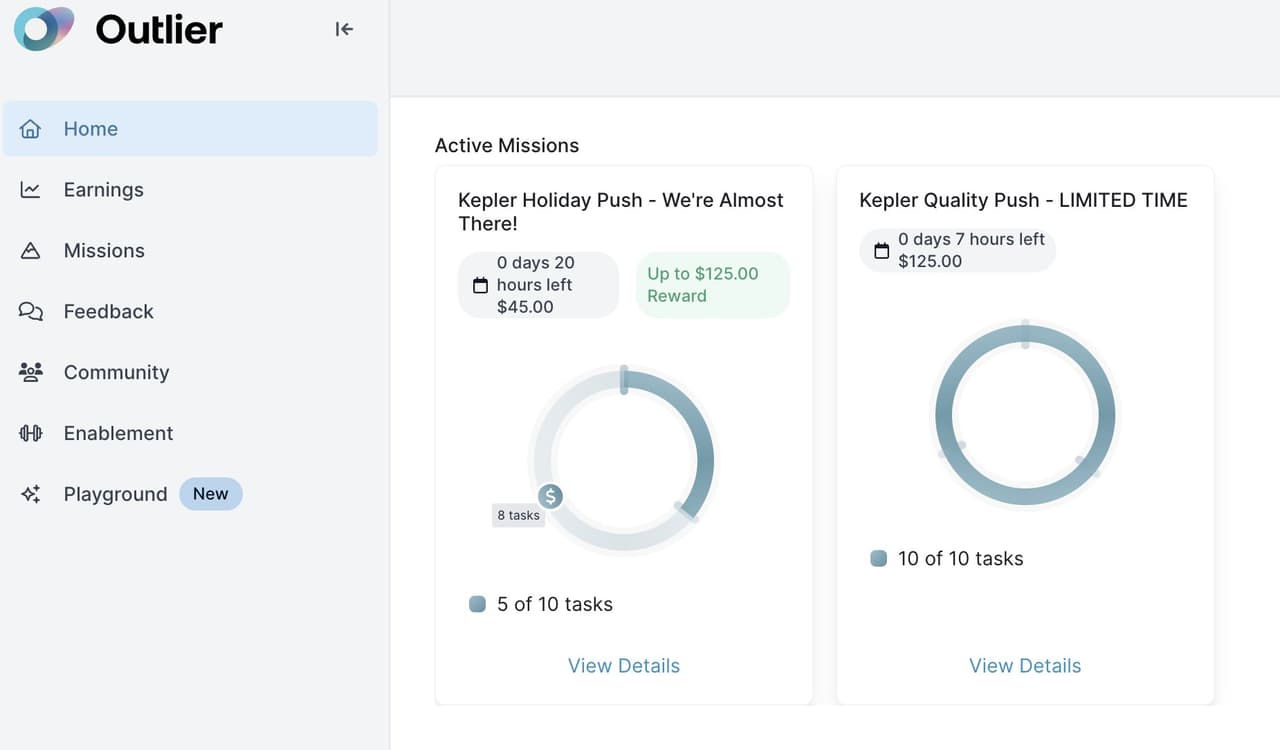Click the Active Missions heading

point(507,145)
